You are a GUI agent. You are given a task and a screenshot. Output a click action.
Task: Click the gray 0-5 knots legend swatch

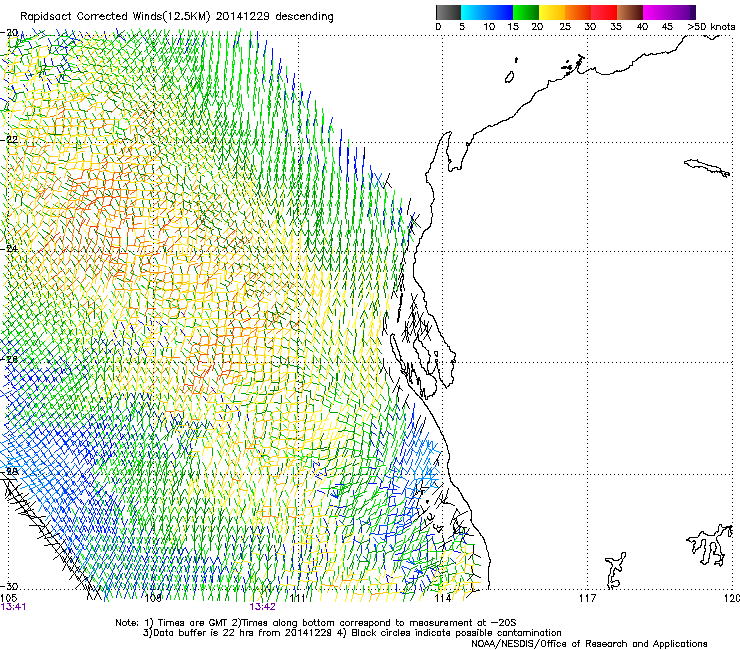click(448, 12)
